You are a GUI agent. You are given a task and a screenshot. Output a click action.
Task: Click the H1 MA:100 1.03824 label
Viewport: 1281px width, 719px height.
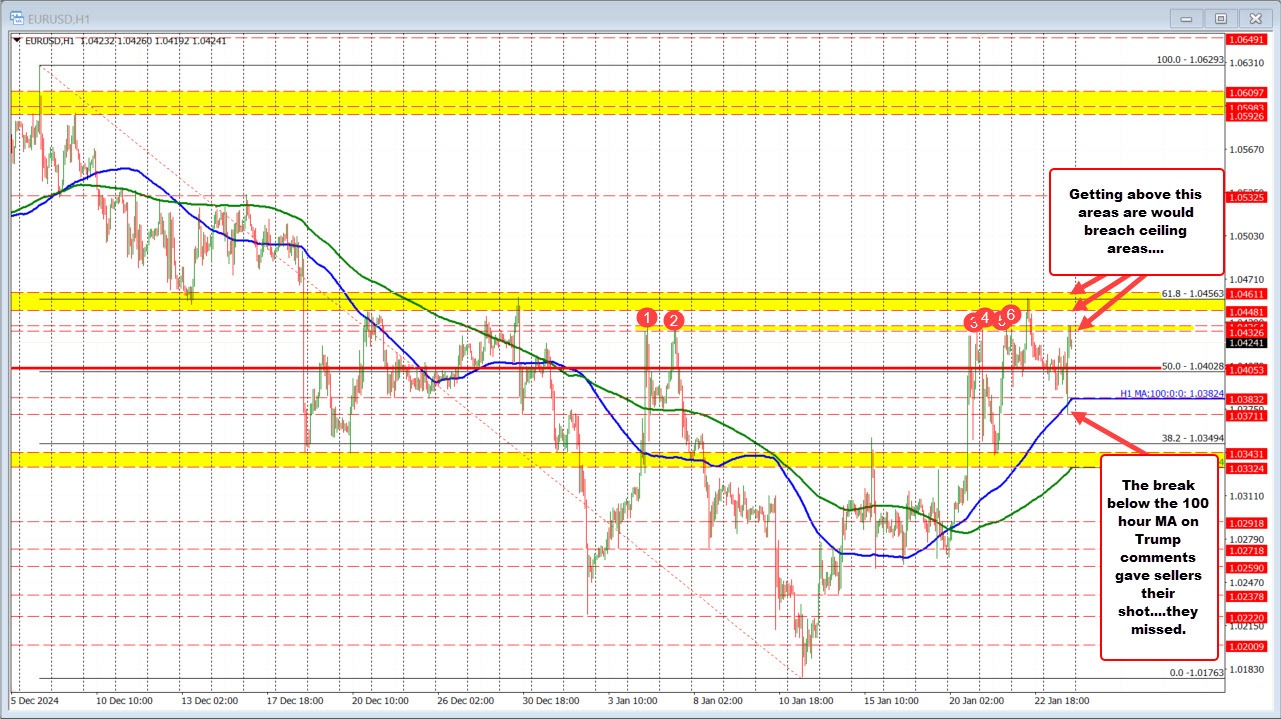click(x=1170, y=394)
